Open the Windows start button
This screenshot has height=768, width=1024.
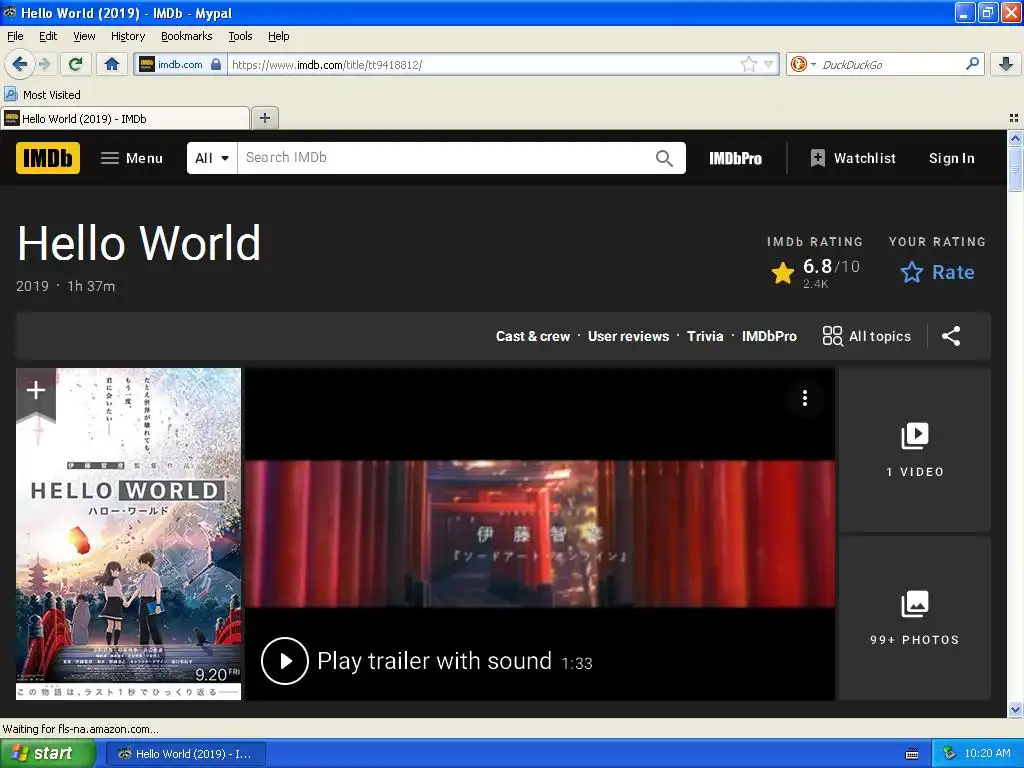pos(48,754)
